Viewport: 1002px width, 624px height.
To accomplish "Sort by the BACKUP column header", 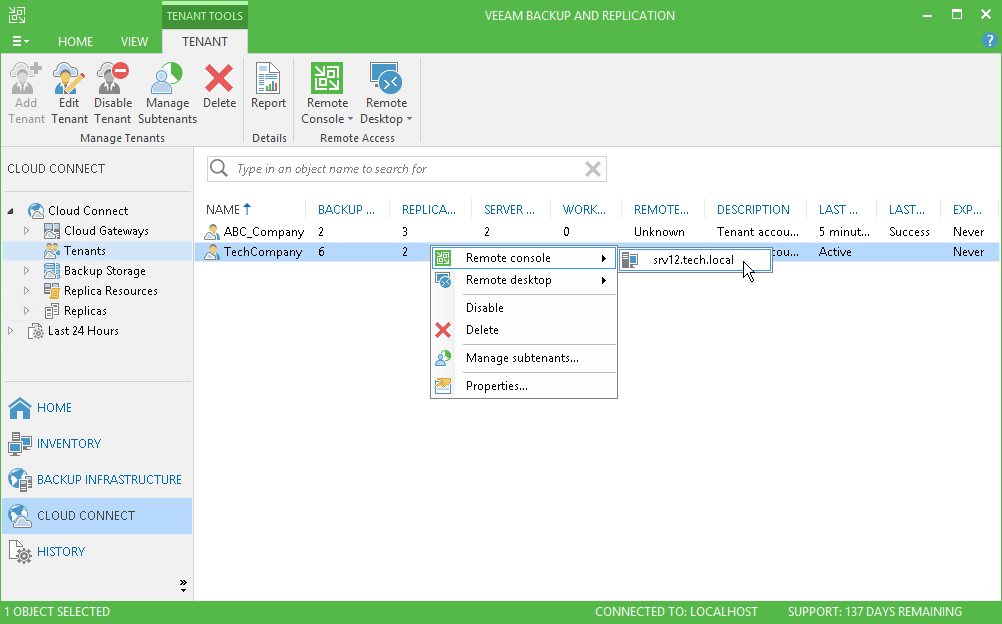I will click(x=346, y=210).
